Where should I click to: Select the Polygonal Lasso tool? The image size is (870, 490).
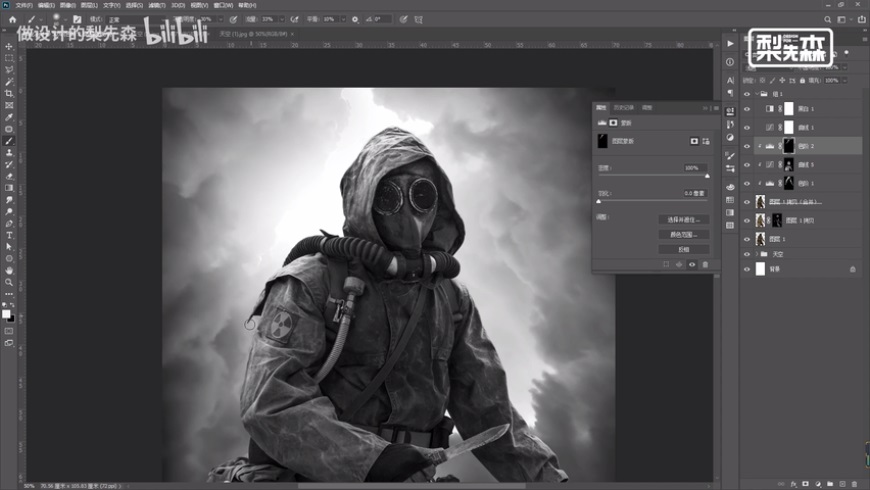pyautogui.click(x=9, y=70)
